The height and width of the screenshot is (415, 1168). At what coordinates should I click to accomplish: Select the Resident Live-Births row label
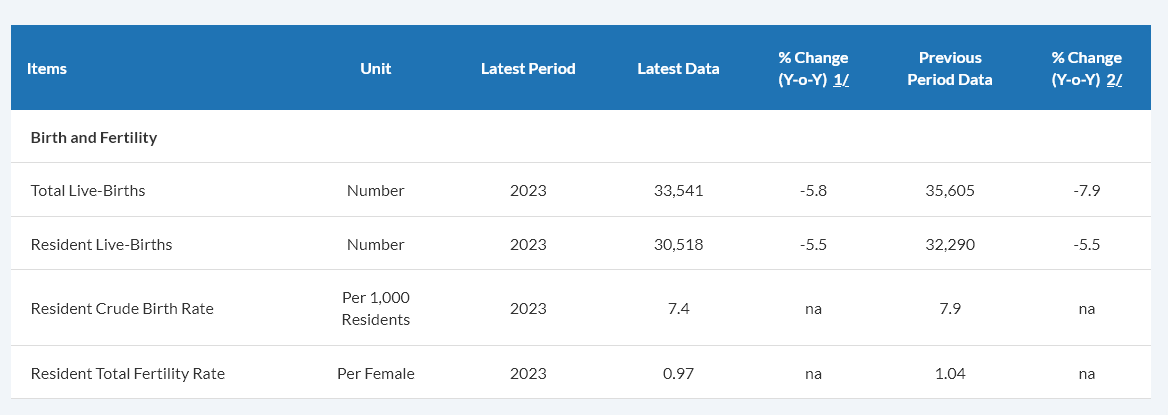[x=101, y=244]
